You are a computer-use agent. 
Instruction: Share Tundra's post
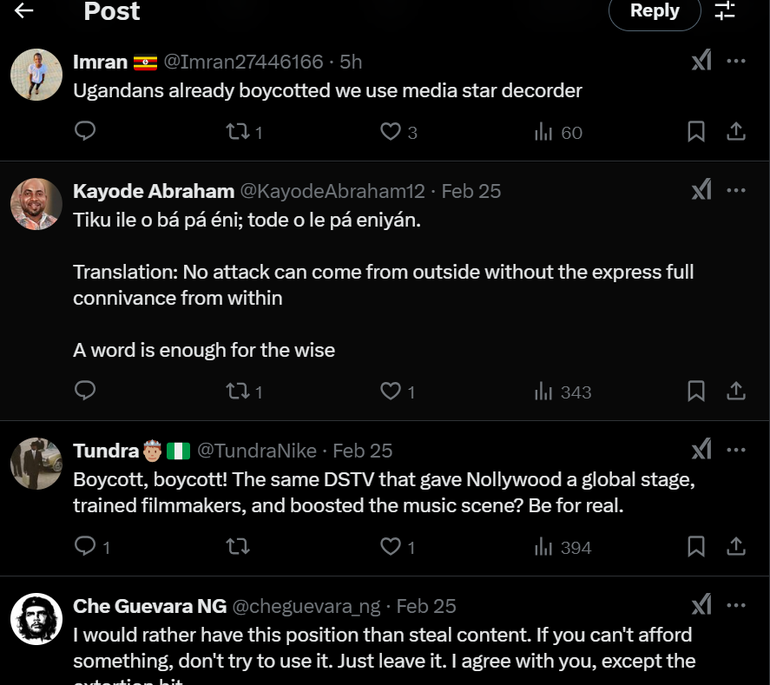(x=735, y=546)
